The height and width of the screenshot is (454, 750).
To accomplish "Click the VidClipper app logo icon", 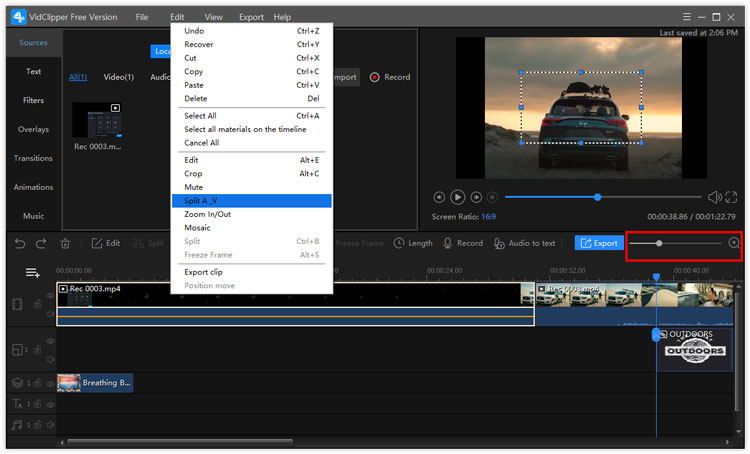I will [x=18, y=17].
